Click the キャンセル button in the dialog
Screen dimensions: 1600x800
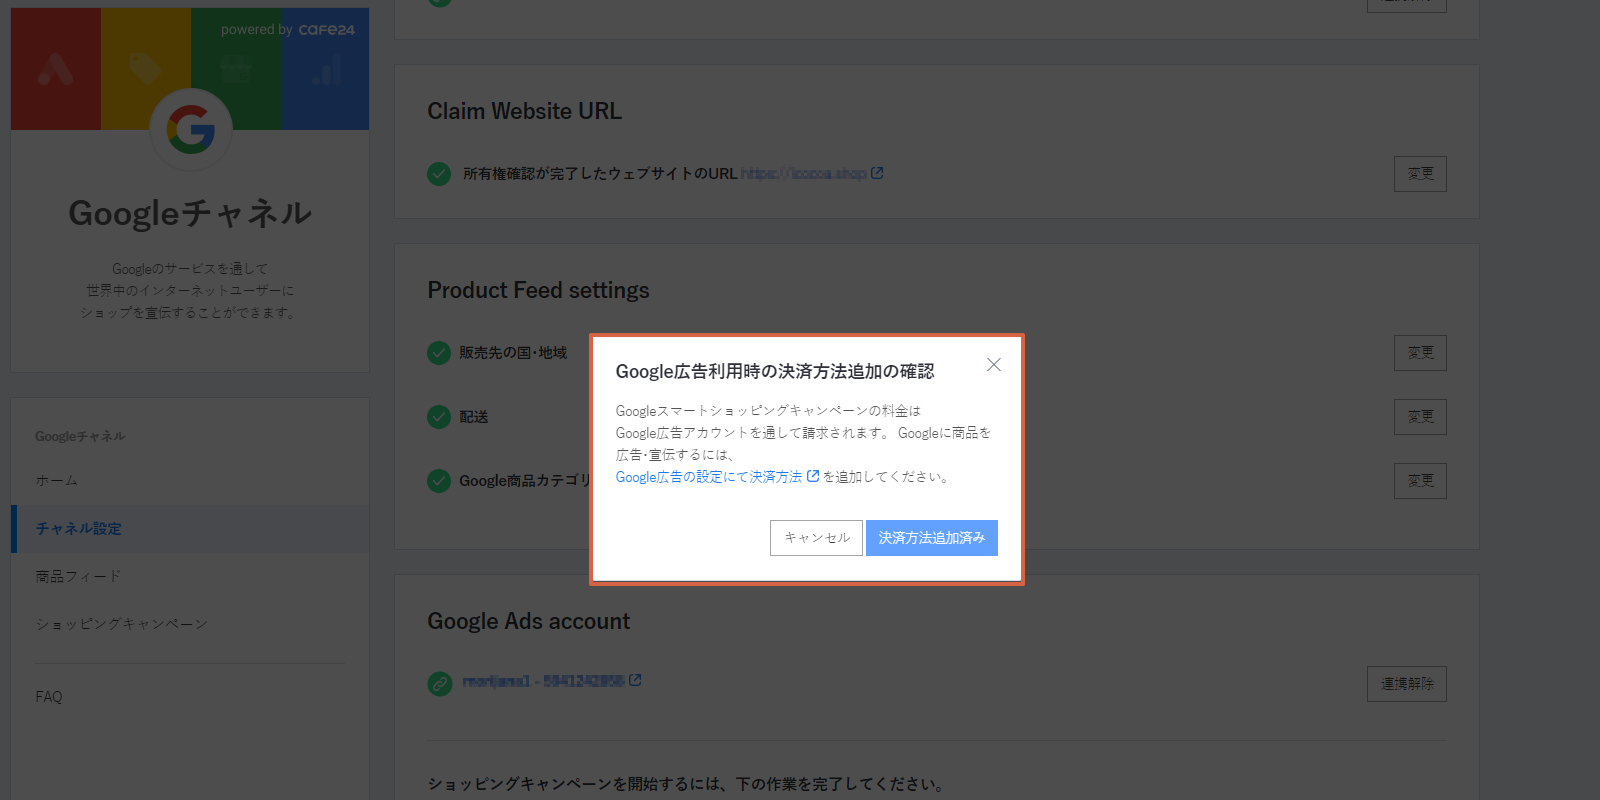pos(816,538)
